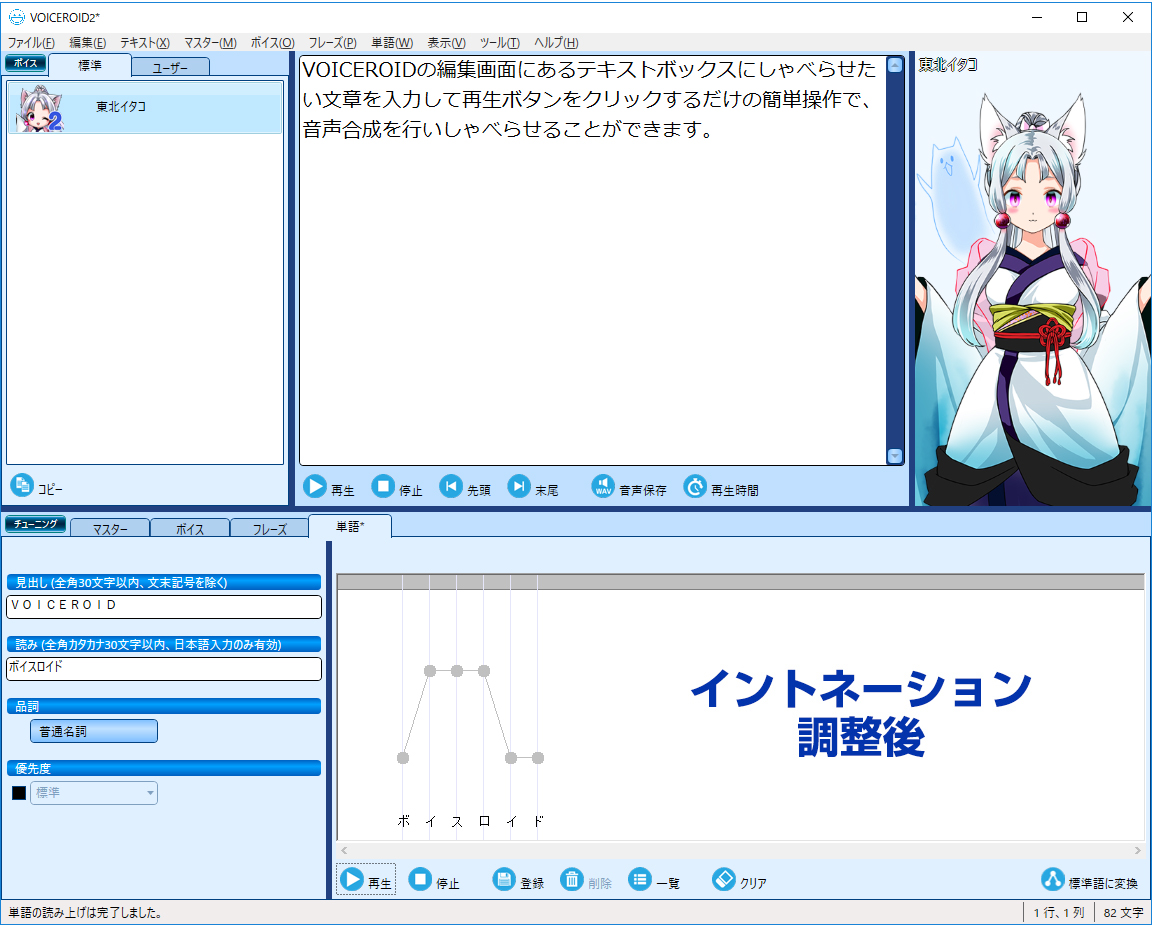Switch to the ユーザー voice tab
The width and height of the screenshot is (1153, 927).
171,68
